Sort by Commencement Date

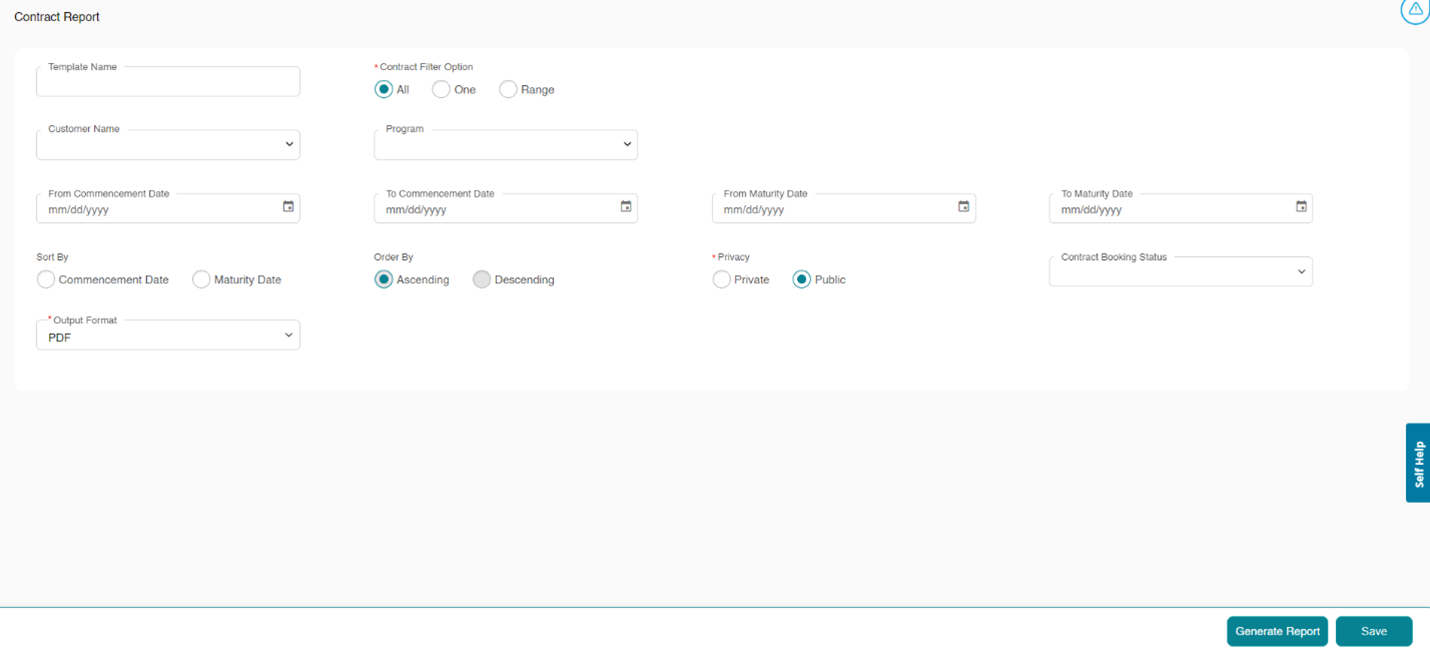coord(46,280)
